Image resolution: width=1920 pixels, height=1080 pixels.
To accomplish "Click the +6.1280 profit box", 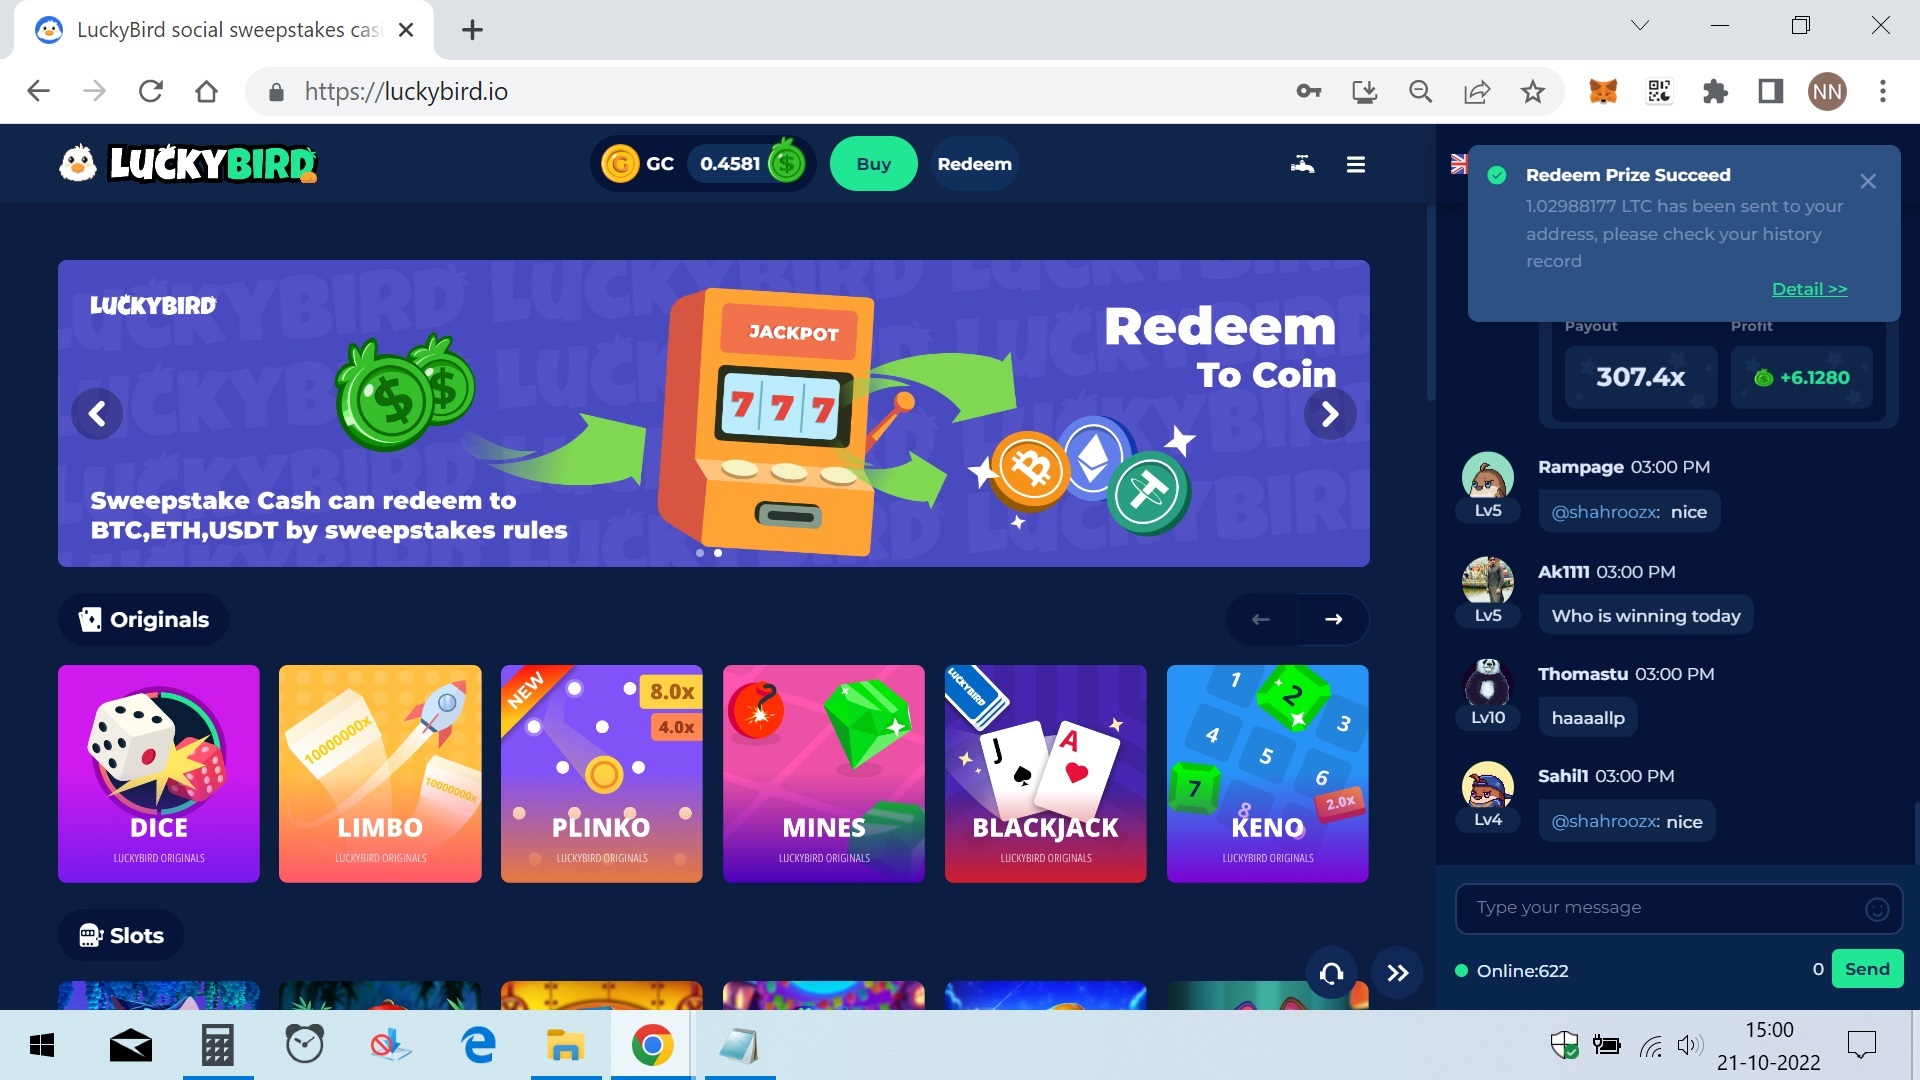I will 1802,377.
